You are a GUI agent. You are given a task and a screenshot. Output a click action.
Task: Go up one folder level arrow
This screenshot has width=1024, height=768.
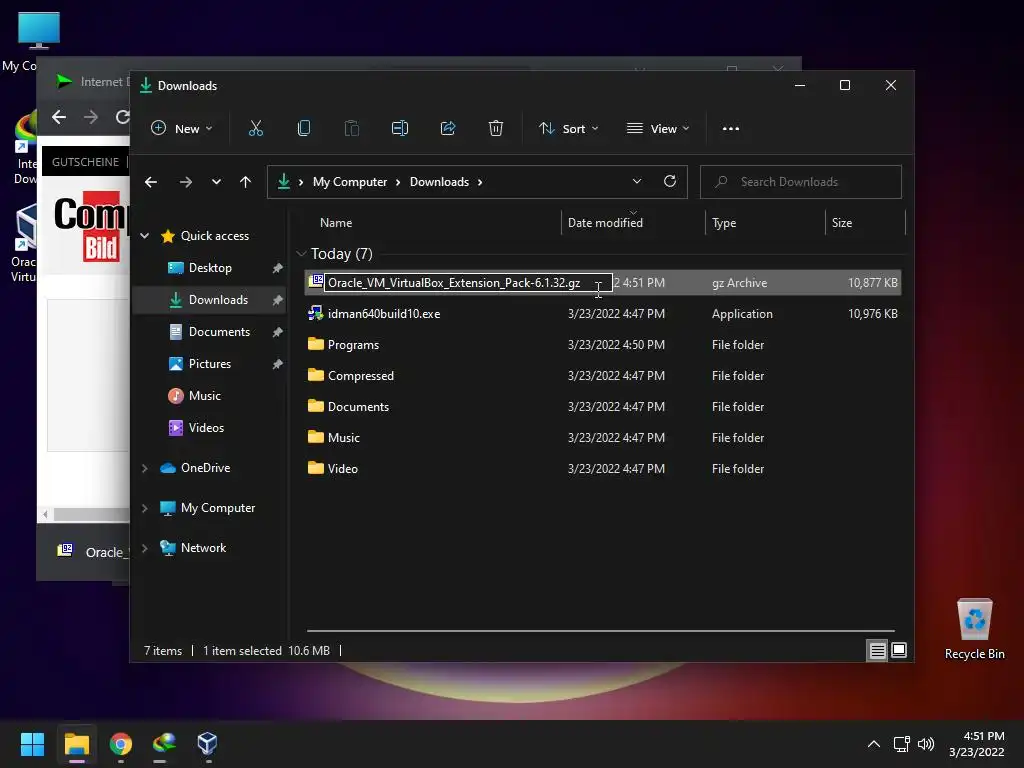246,182
